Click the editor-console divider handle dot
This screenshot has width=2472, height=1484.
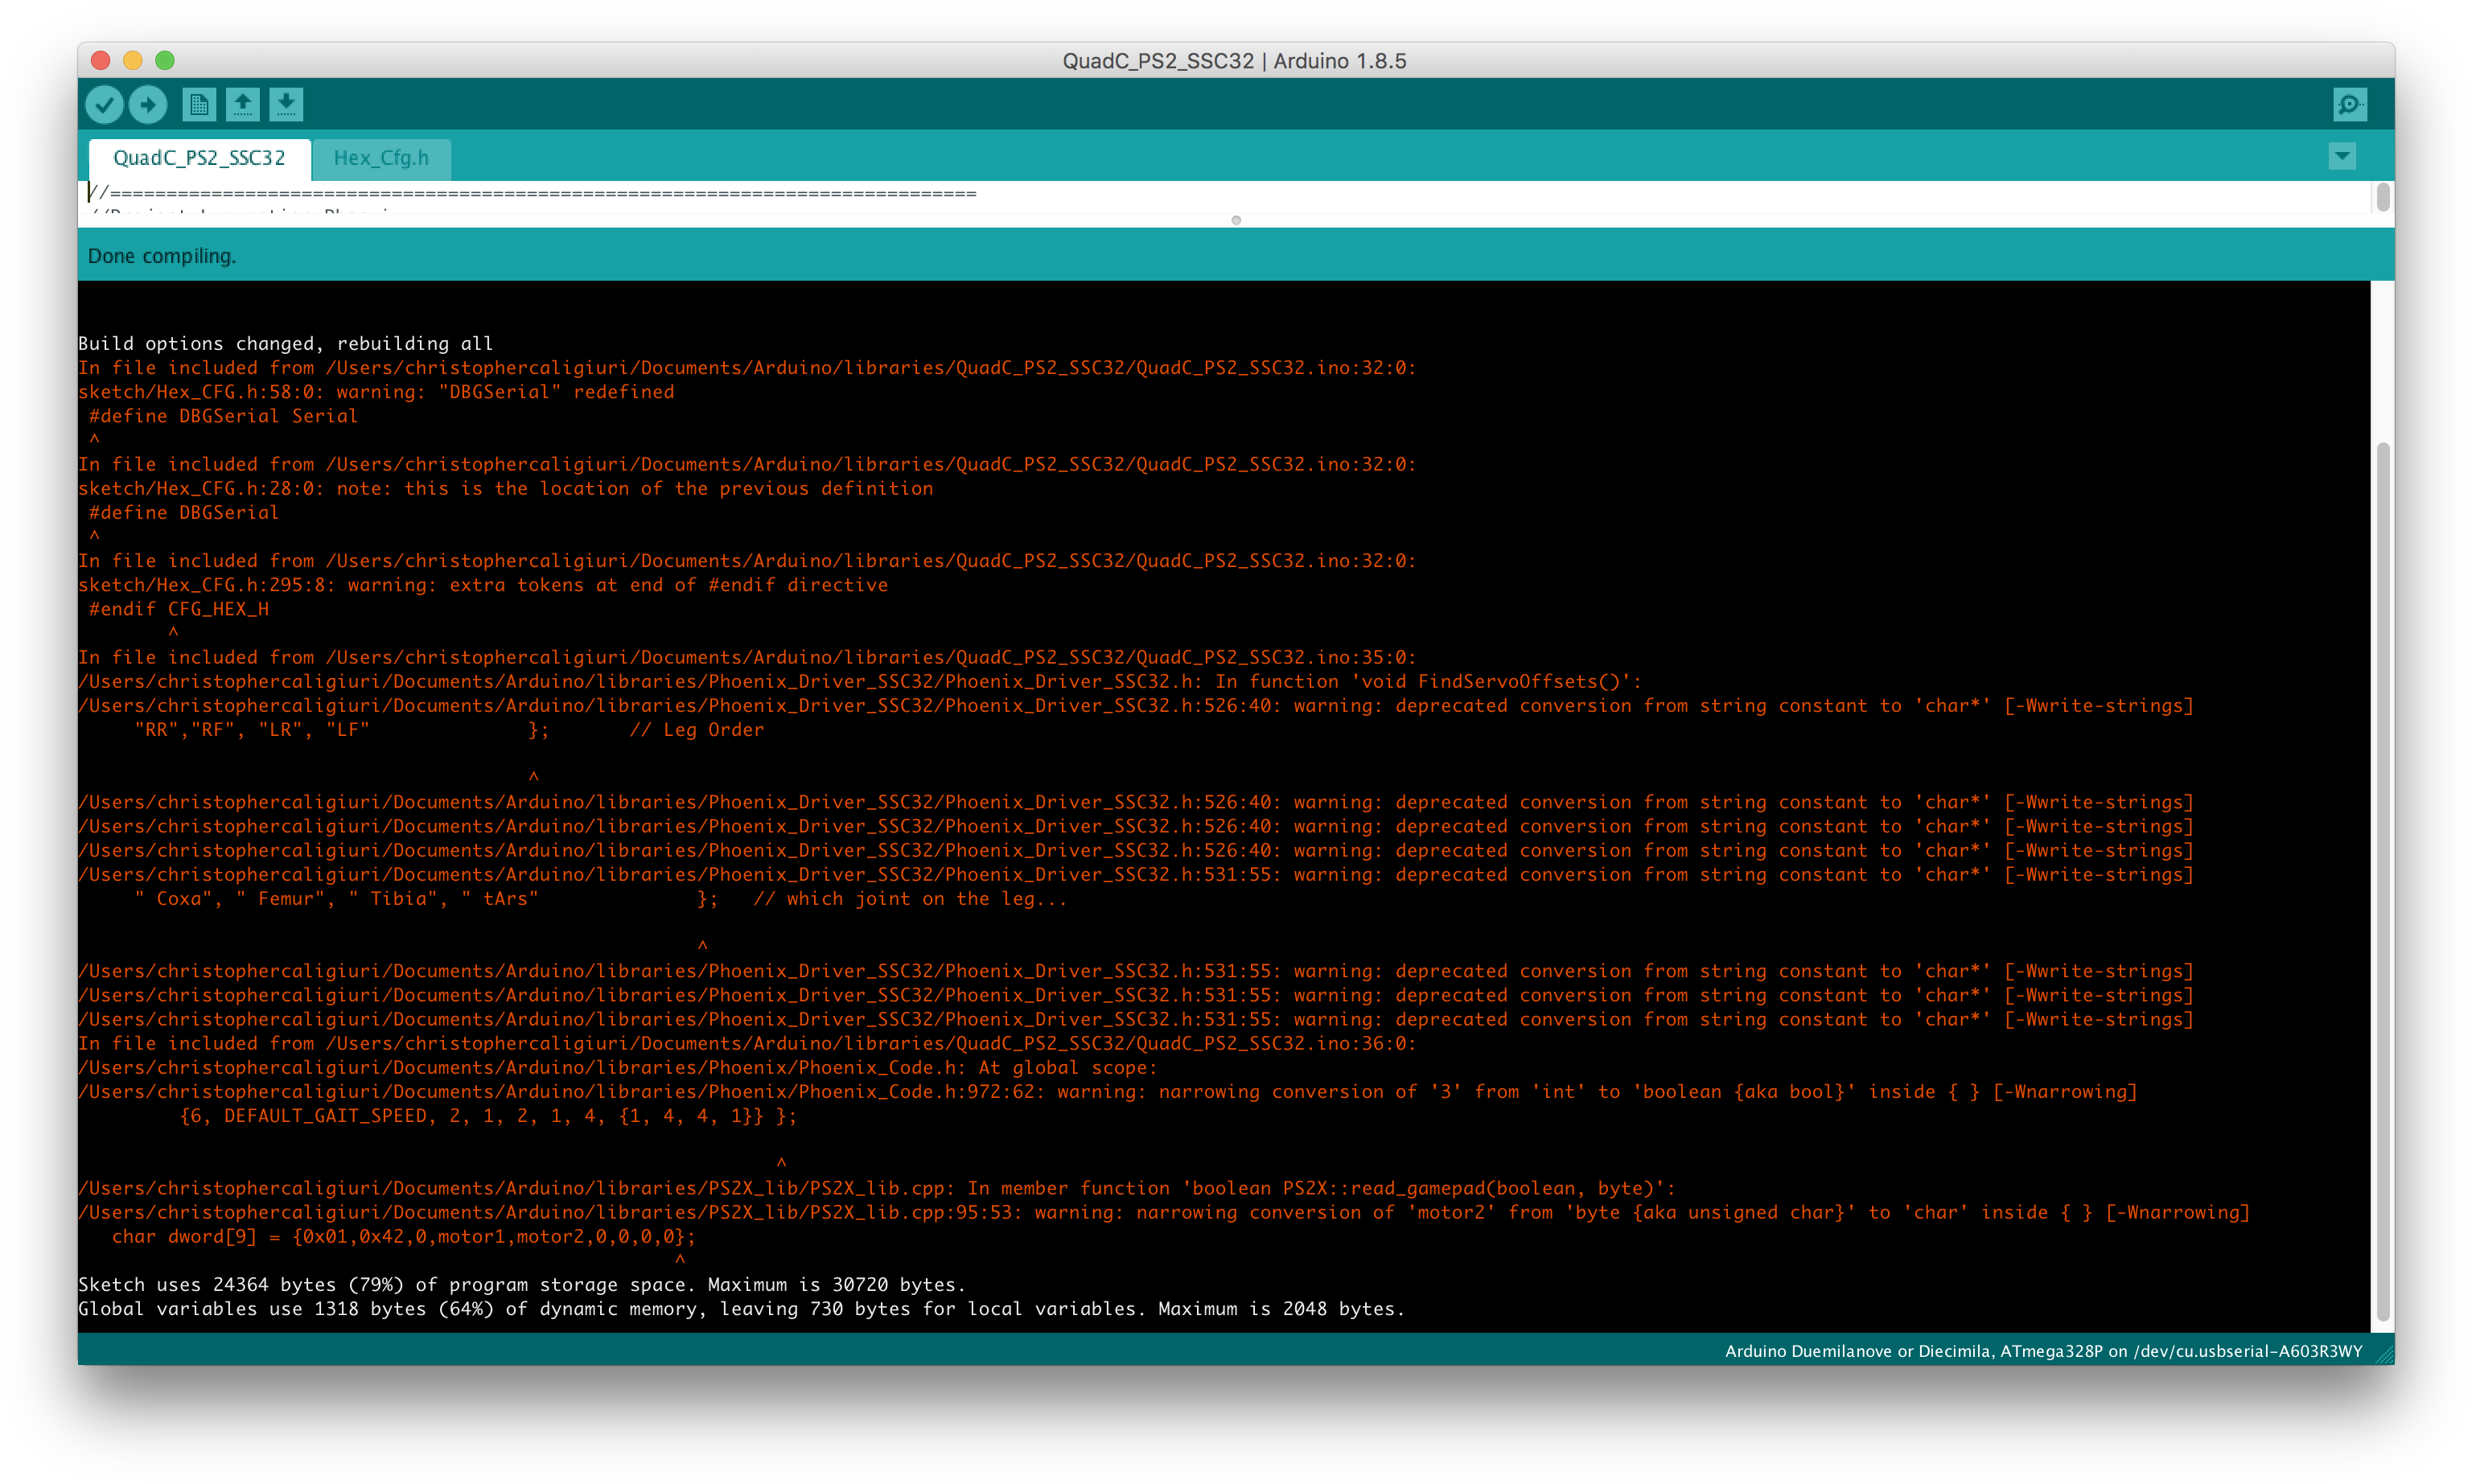click(x=1236, y=220)
